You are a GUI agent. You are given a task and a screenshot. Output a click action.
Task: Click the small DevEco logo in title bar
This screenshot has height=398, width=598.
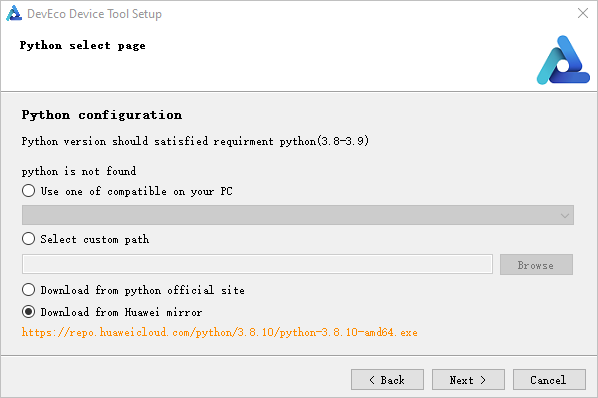coord(14,13)
